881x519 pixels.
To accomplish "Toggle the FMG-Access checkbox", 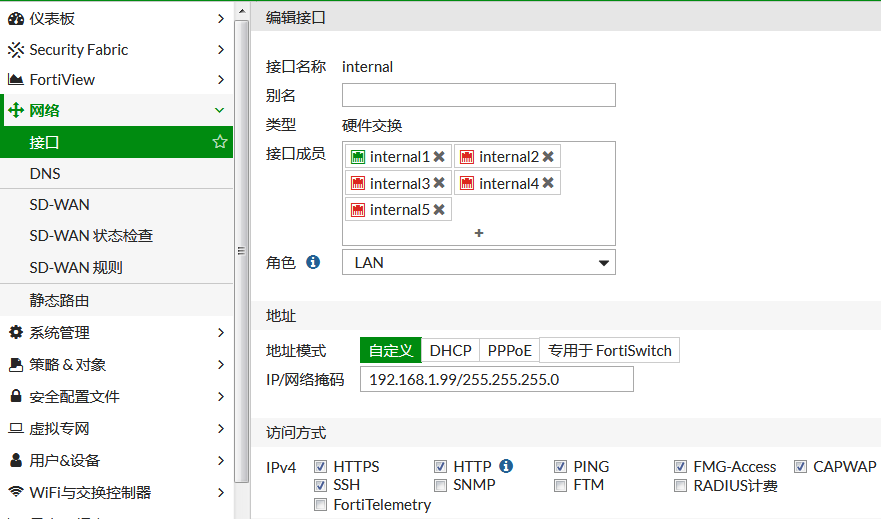I will coord(680,466).
